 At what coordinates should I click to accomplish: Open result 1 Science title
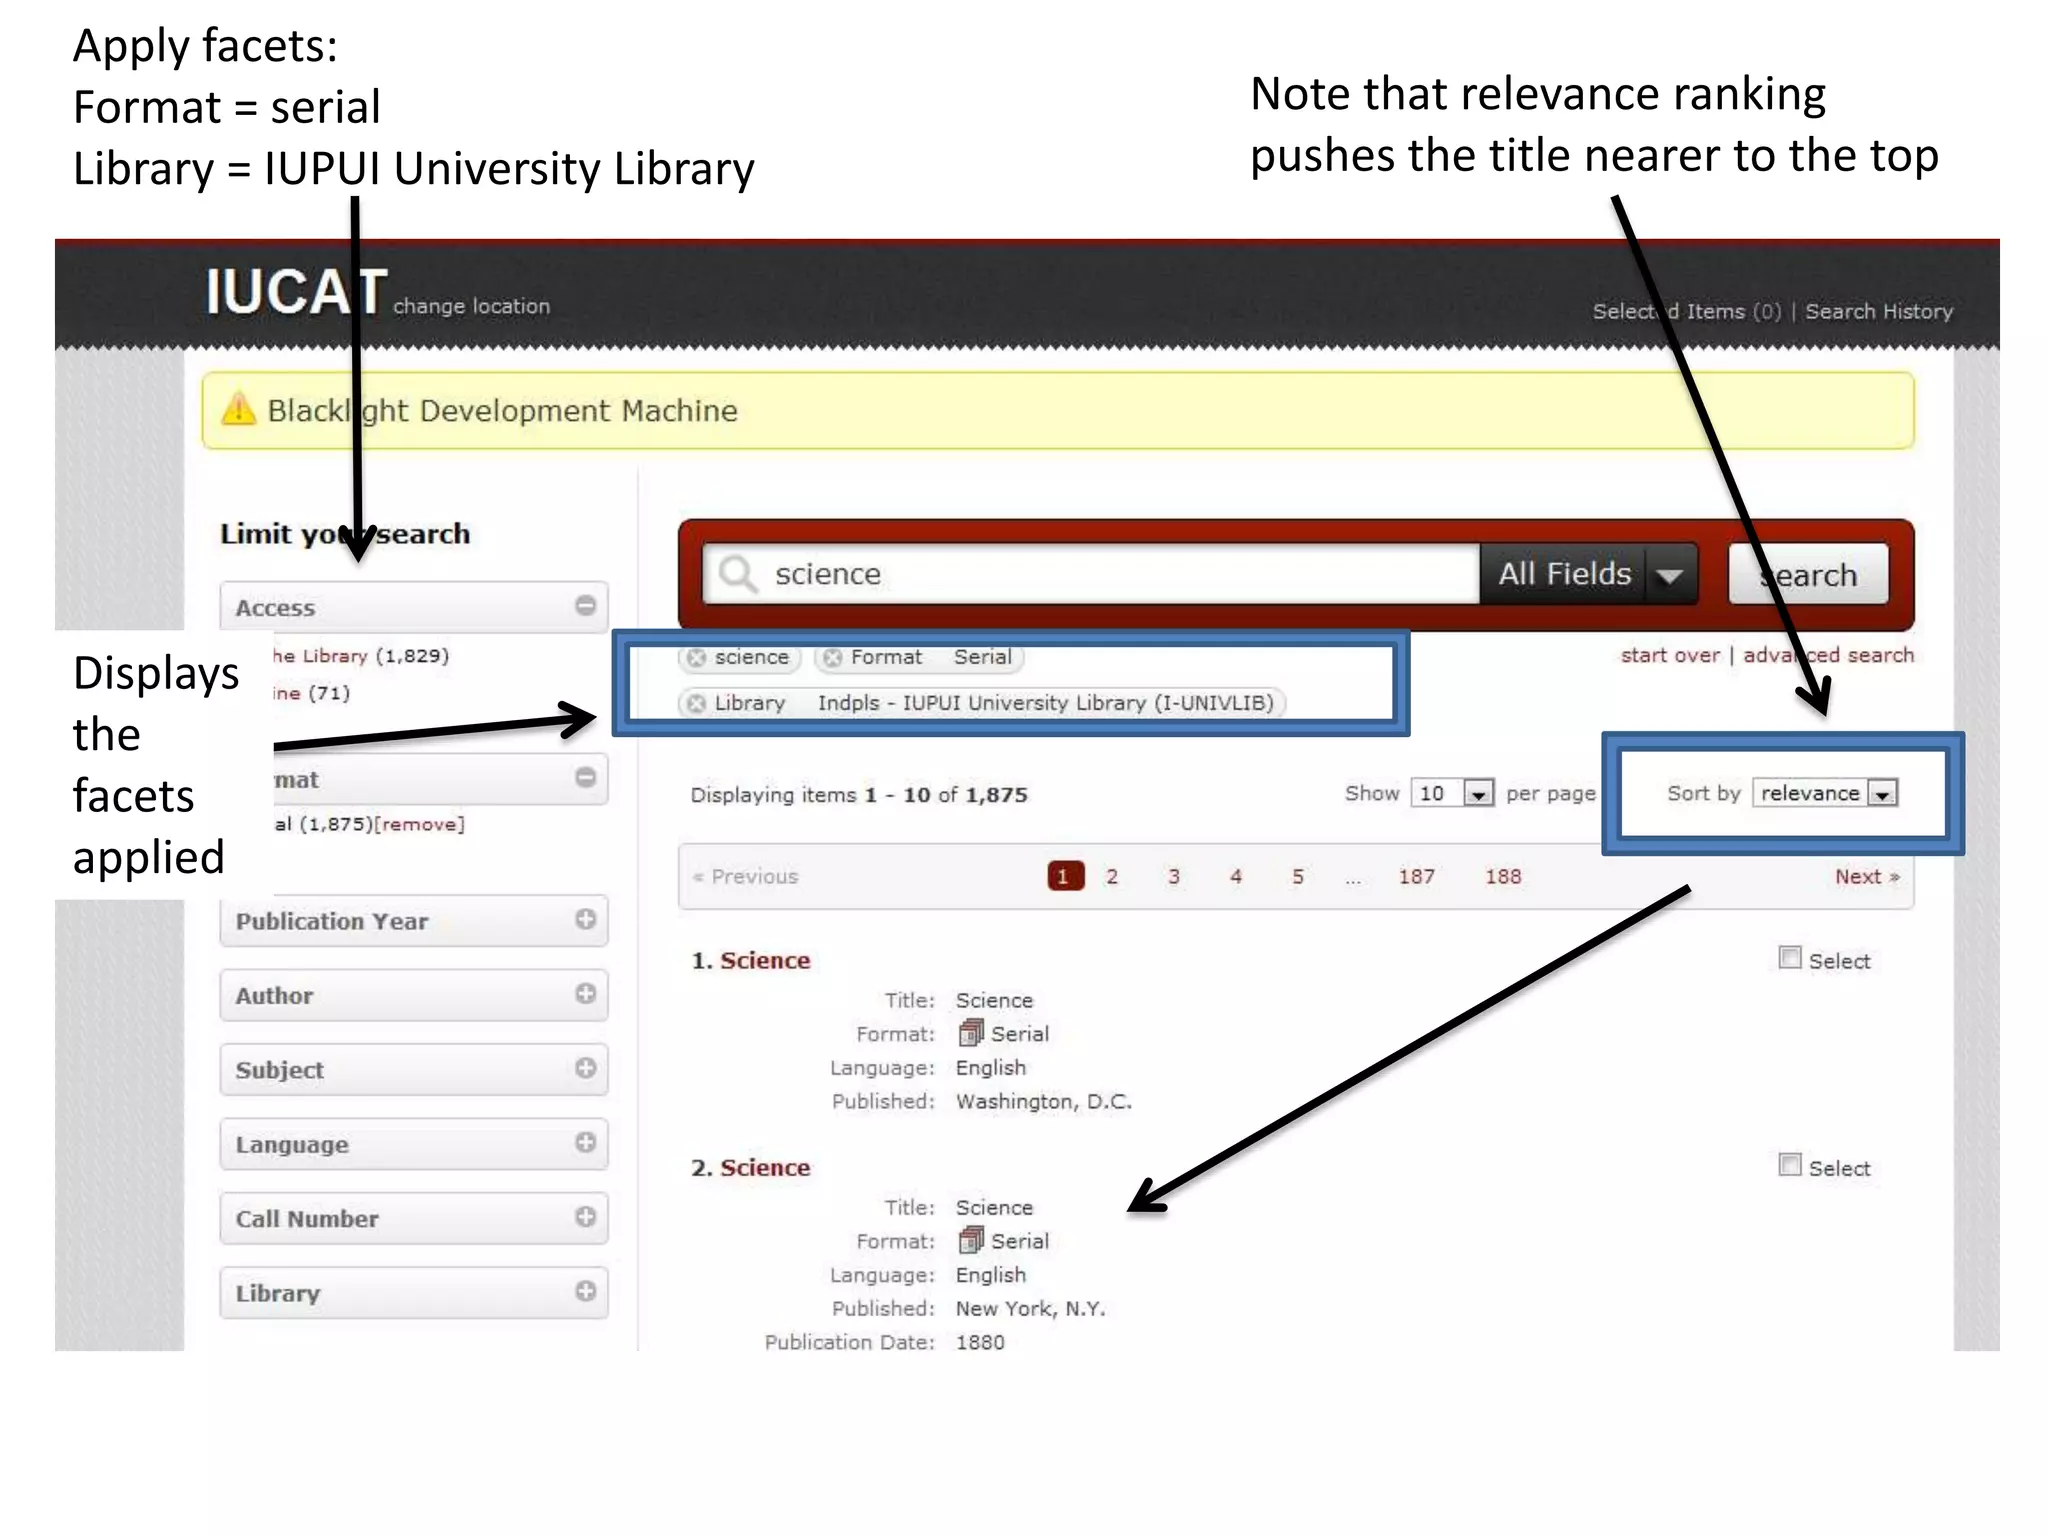click(x=765, y=960)
